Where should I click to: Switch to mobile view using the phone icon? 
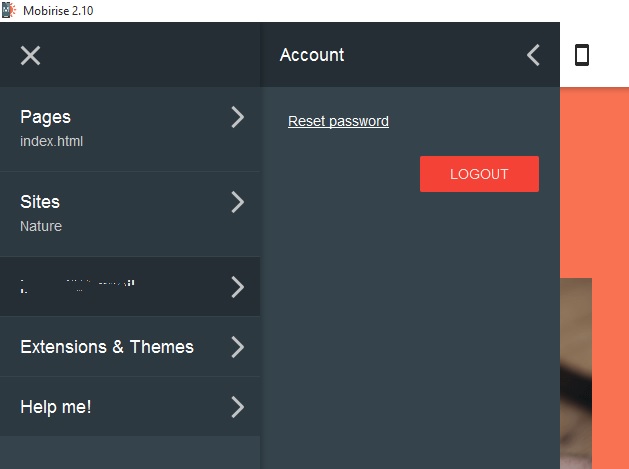click(x=582, y=55)
